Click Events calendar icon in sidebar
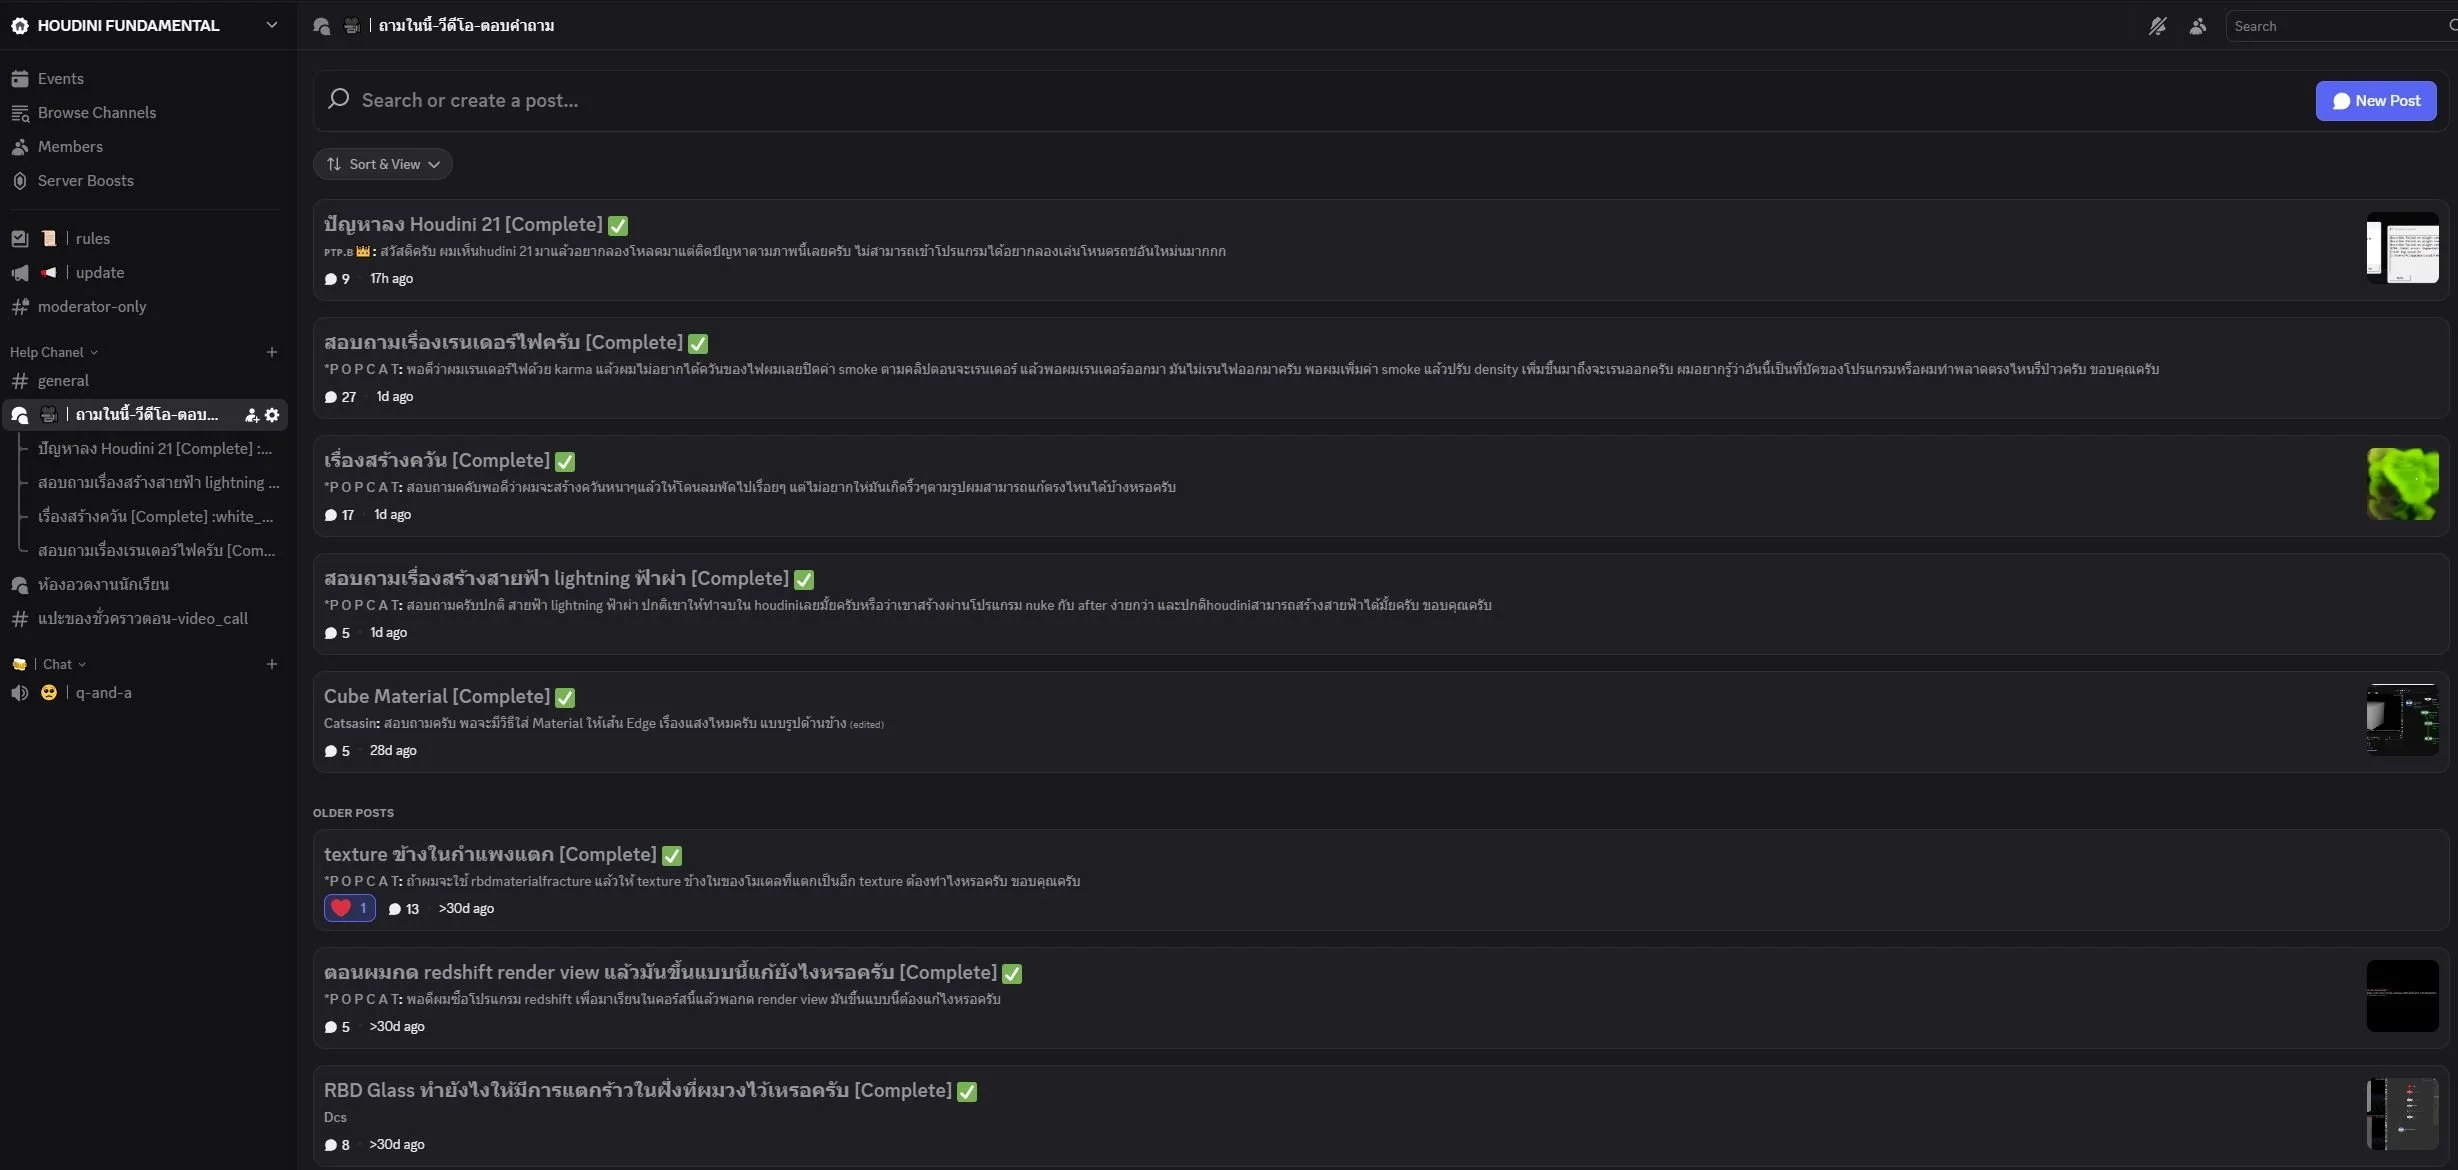The width and height of the screenshot is (2458, 1170). 20,79
